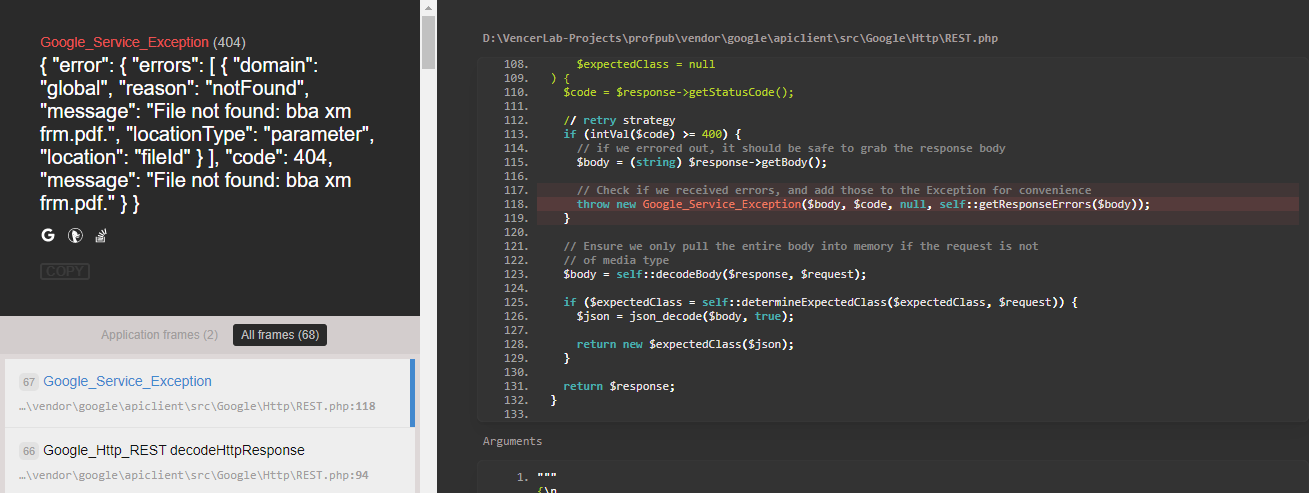Image resolution: width=1309 pixels, height=493 pixels.
Task: Click the '// retry strategy' comment line
Action: click(x=619, y=120)
